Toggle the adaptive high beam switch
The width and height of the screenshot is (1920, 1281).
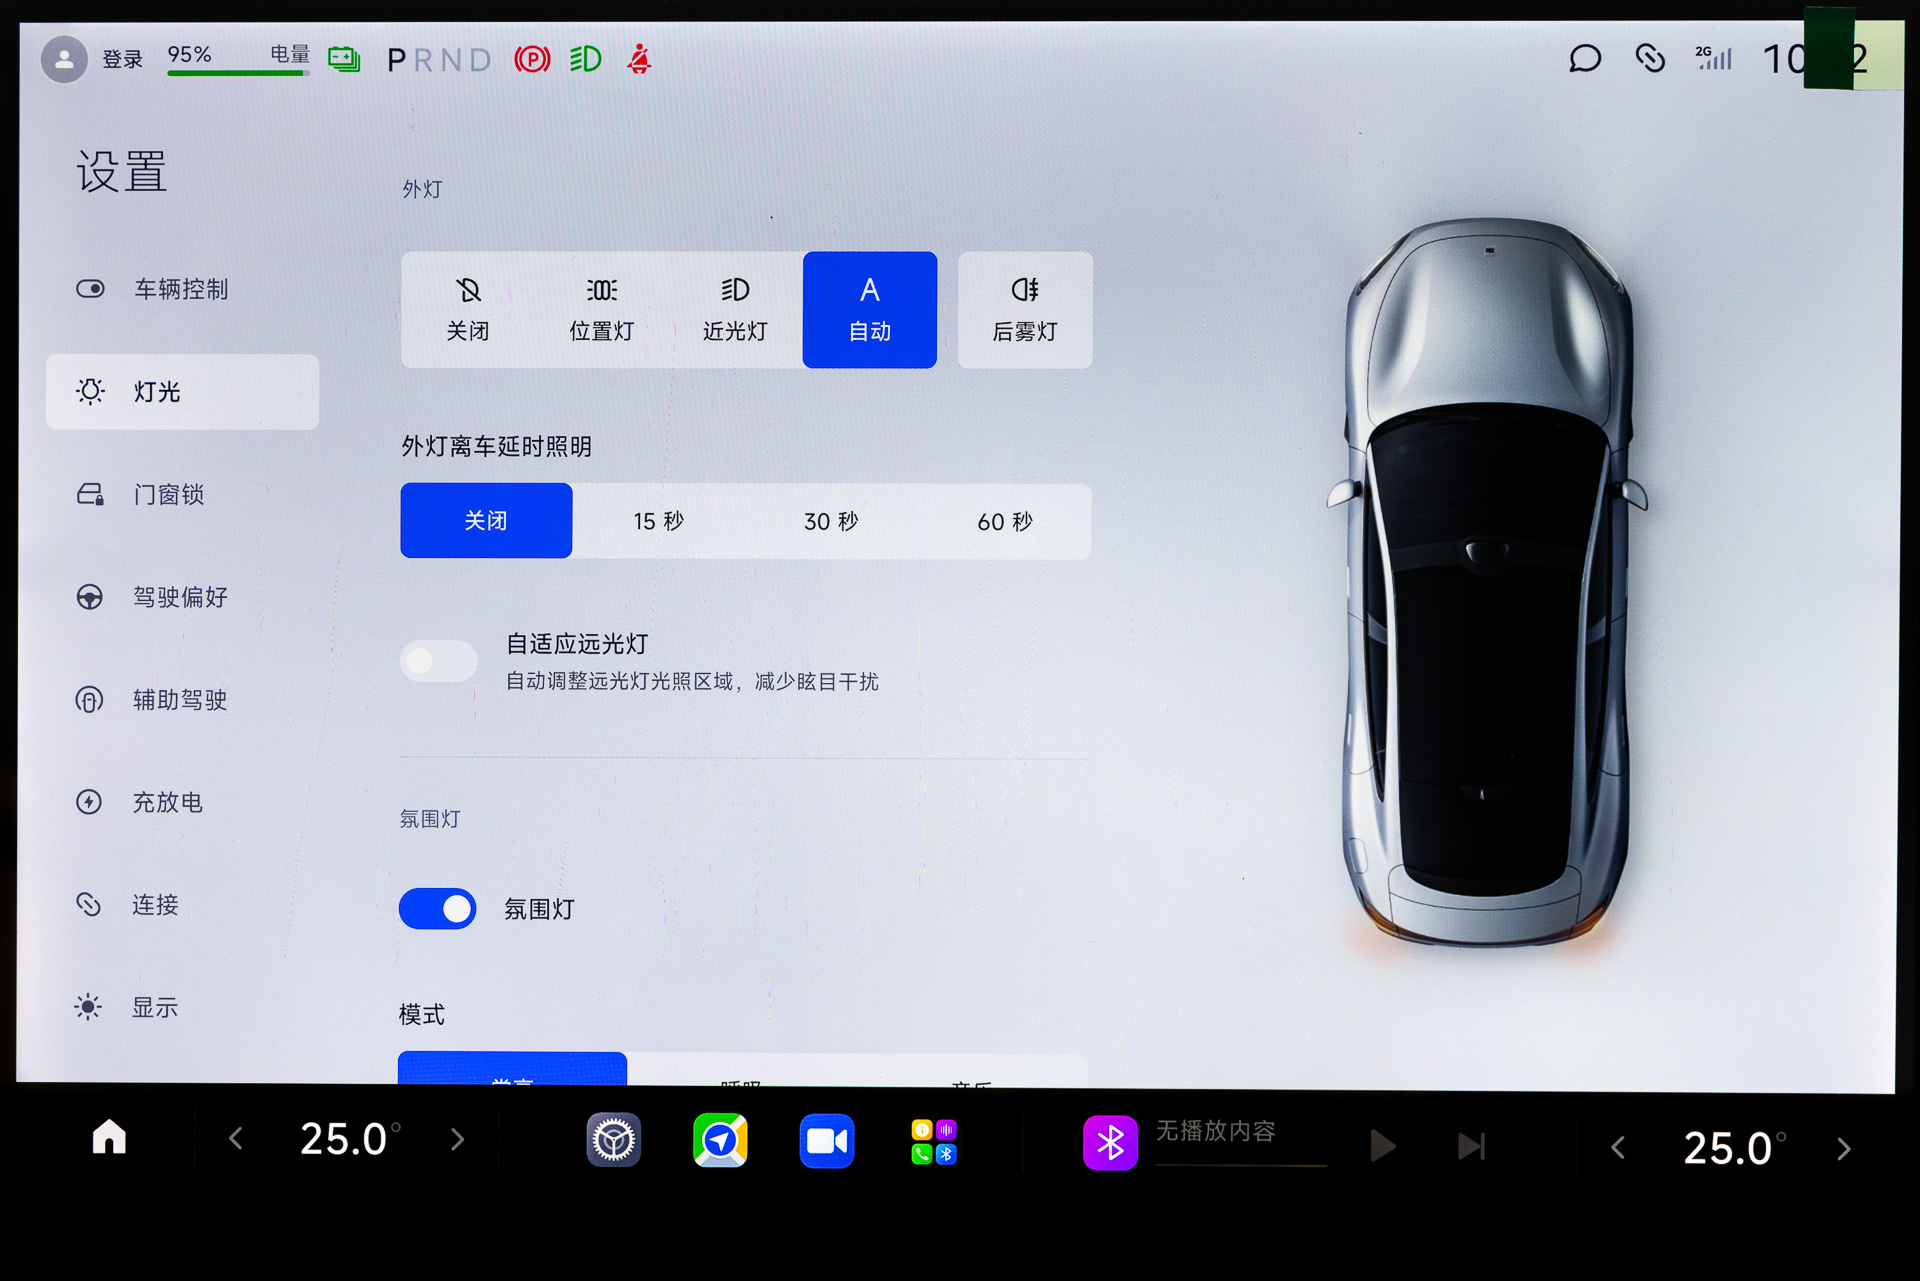click(438, 661)
